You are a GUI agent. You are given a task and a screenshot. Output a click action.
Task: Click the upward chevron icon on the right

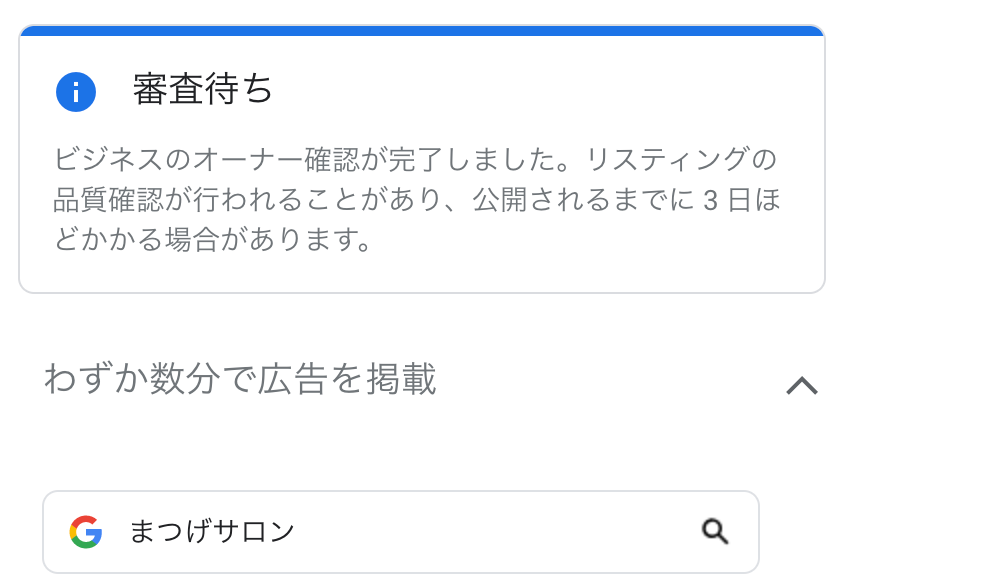click(x=800, y=383)
